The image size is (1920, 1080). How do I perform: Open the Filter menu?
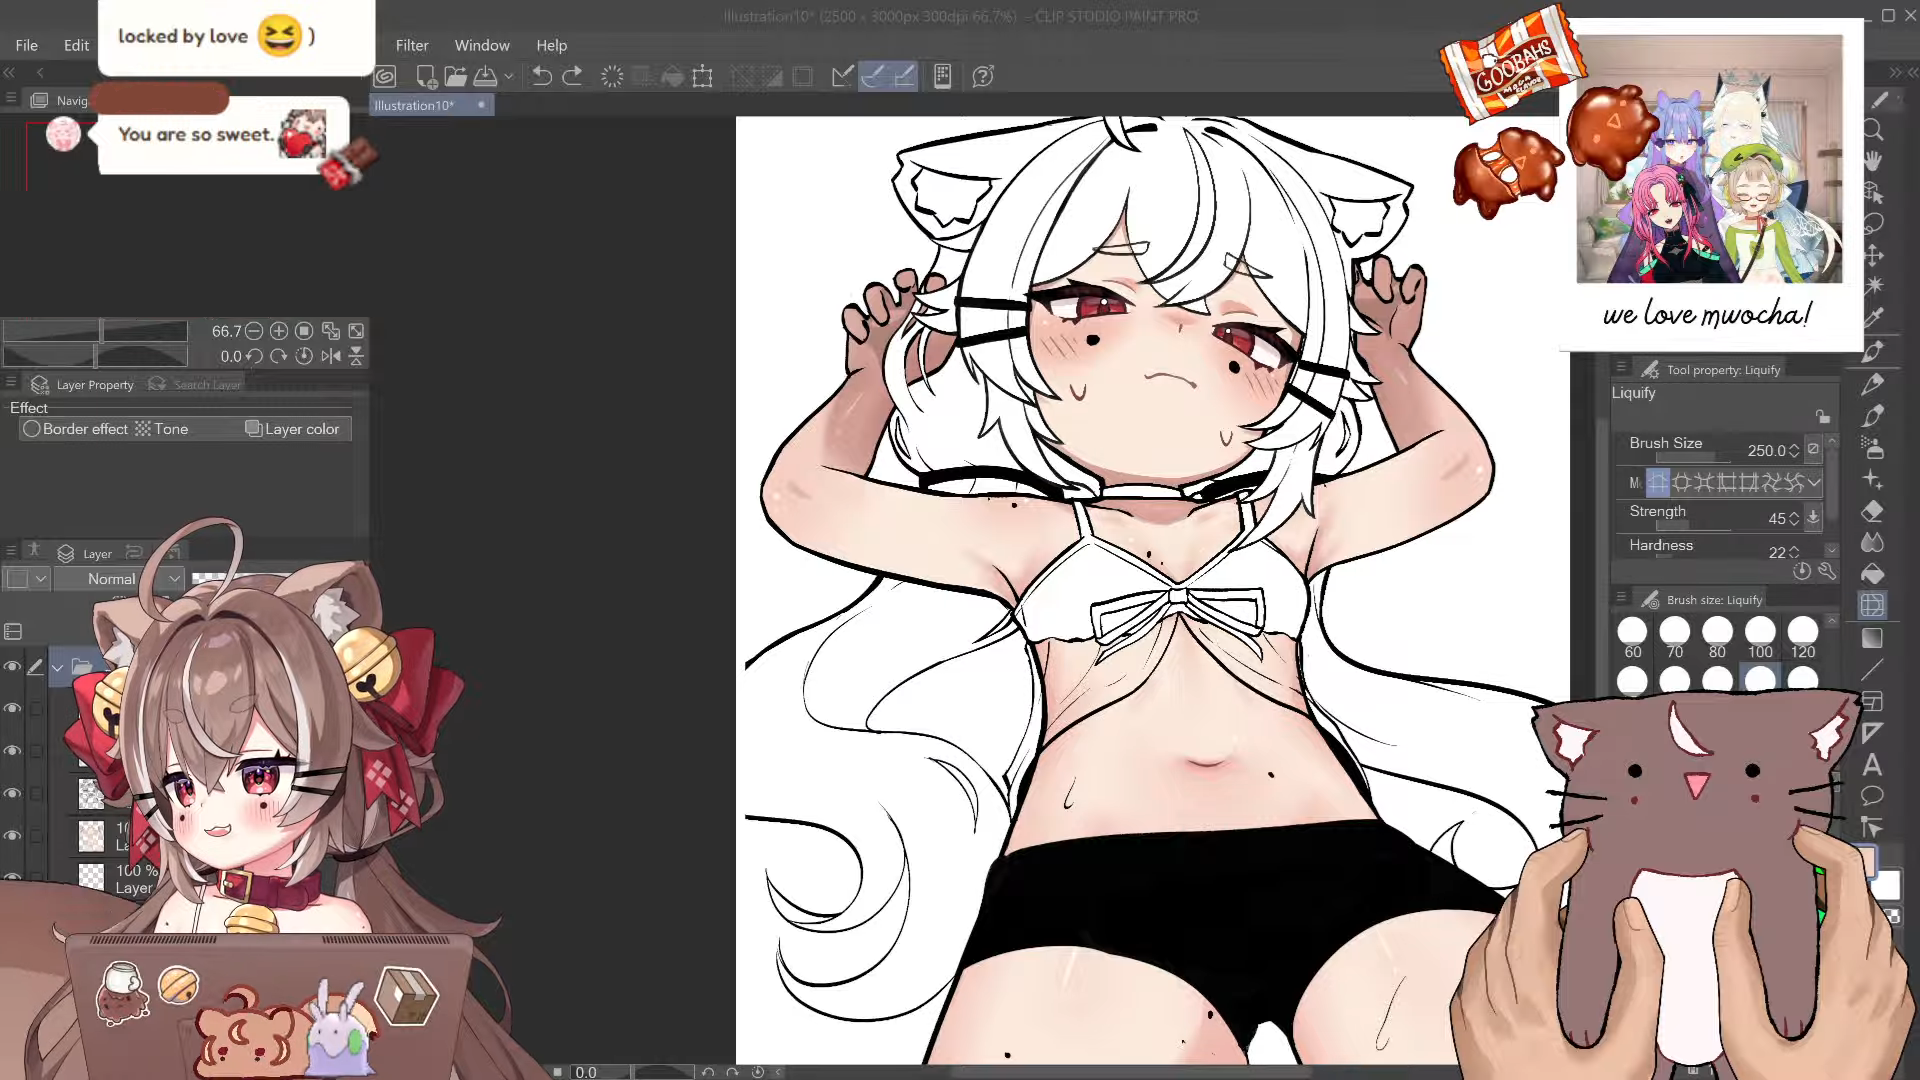click(x=411, y=45)
